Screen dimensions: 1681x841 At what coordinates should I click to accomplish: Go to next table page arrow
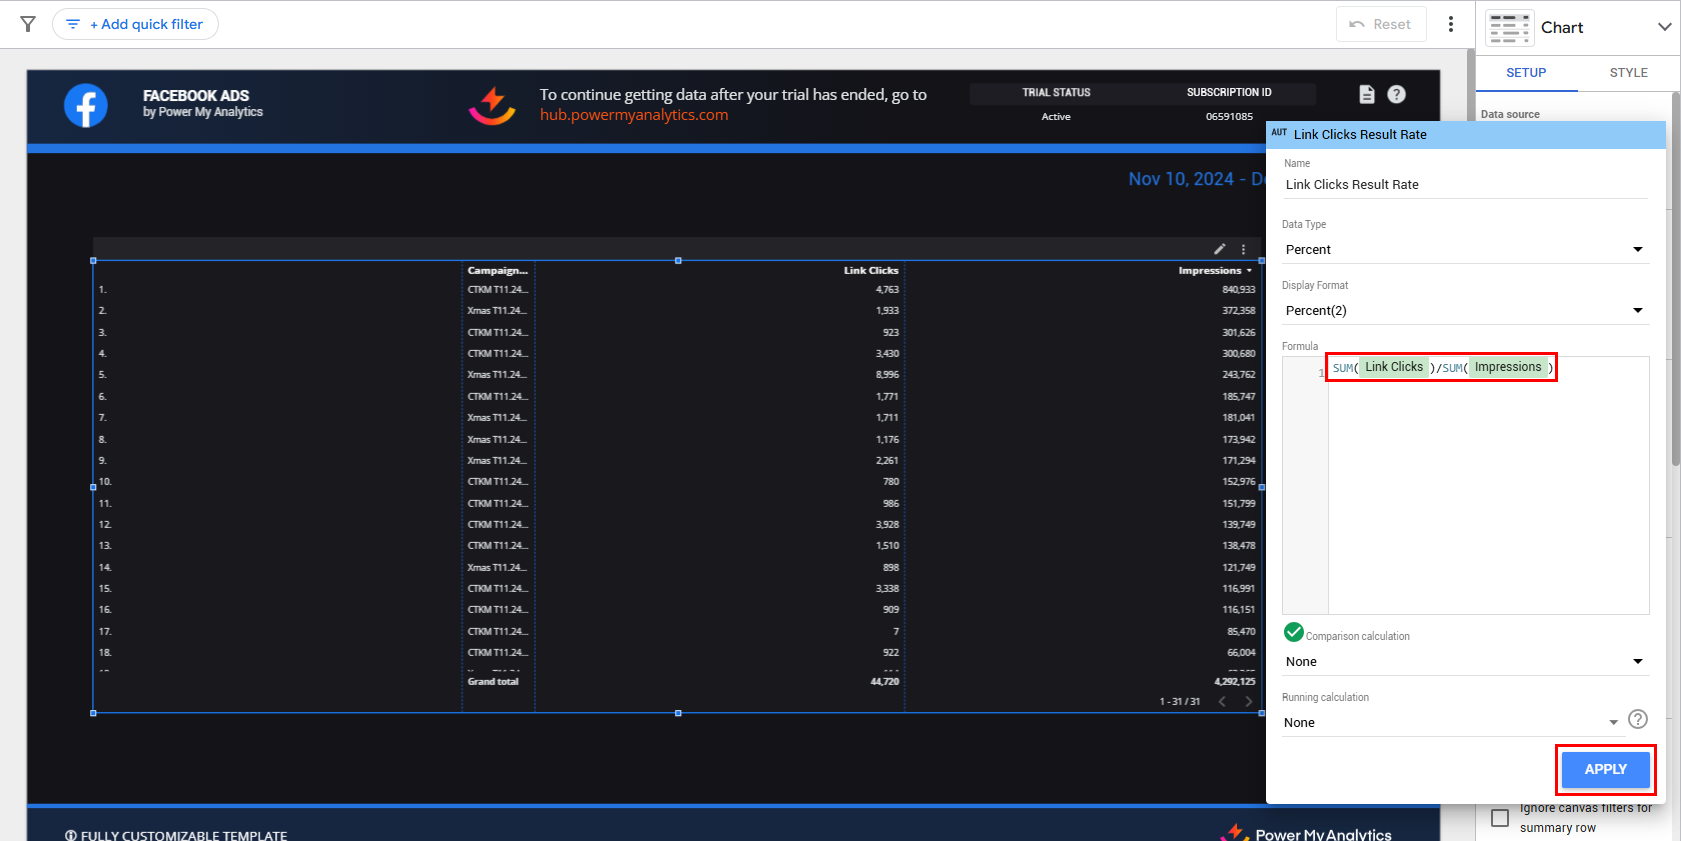click(x=1248, y=701)
